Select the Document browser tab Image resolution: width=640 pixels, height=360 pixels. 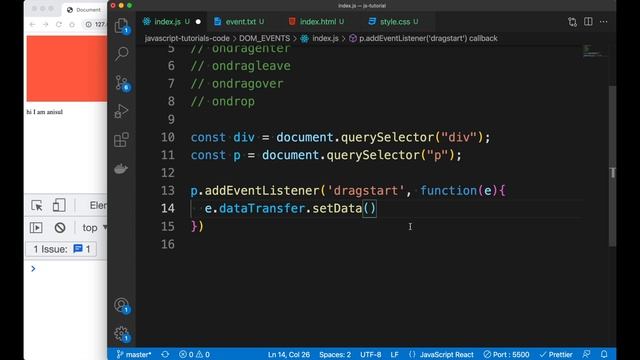(84, 10)
